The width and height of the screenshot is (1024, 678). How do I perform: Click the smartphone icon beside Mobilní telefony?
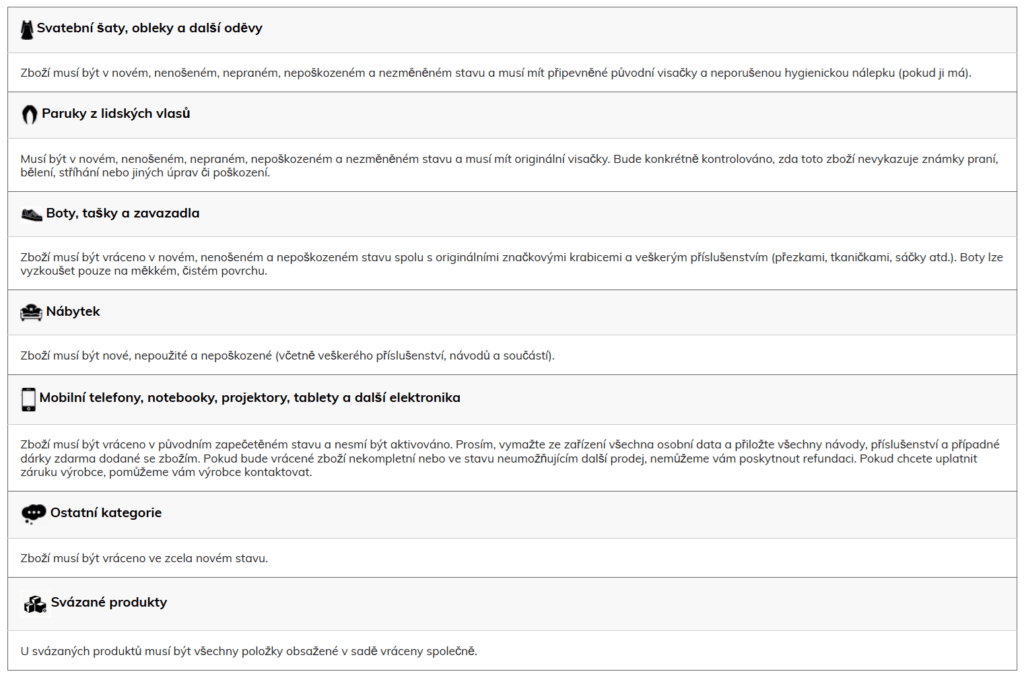click(29, 399)
